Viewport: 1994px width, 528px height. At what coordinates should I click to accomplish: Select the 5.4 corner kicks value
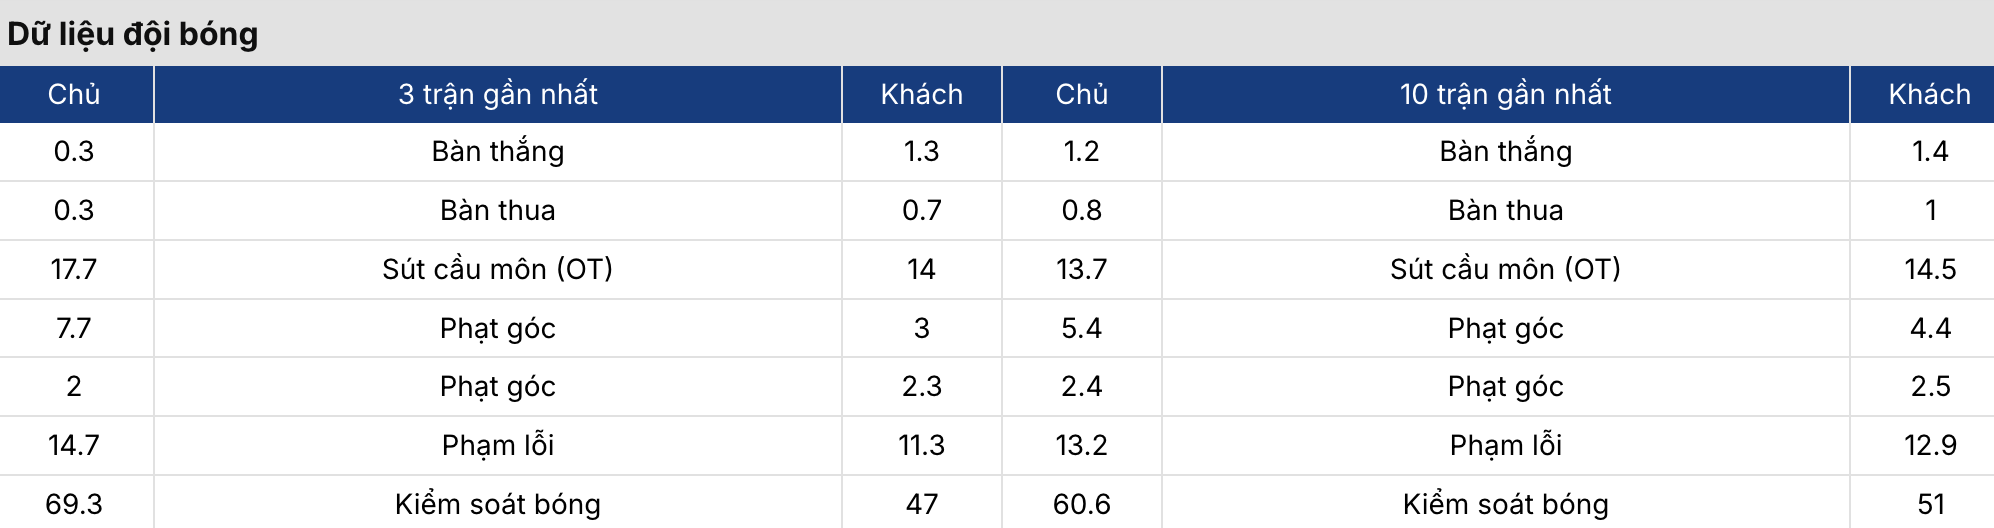[x=1081, y=328]
